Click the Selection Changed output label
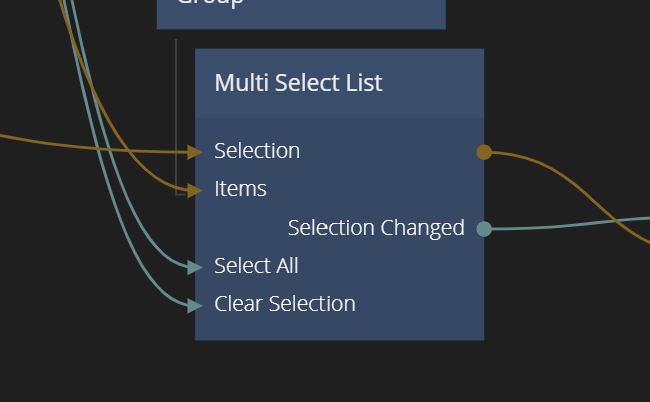 tap(376, 228)
